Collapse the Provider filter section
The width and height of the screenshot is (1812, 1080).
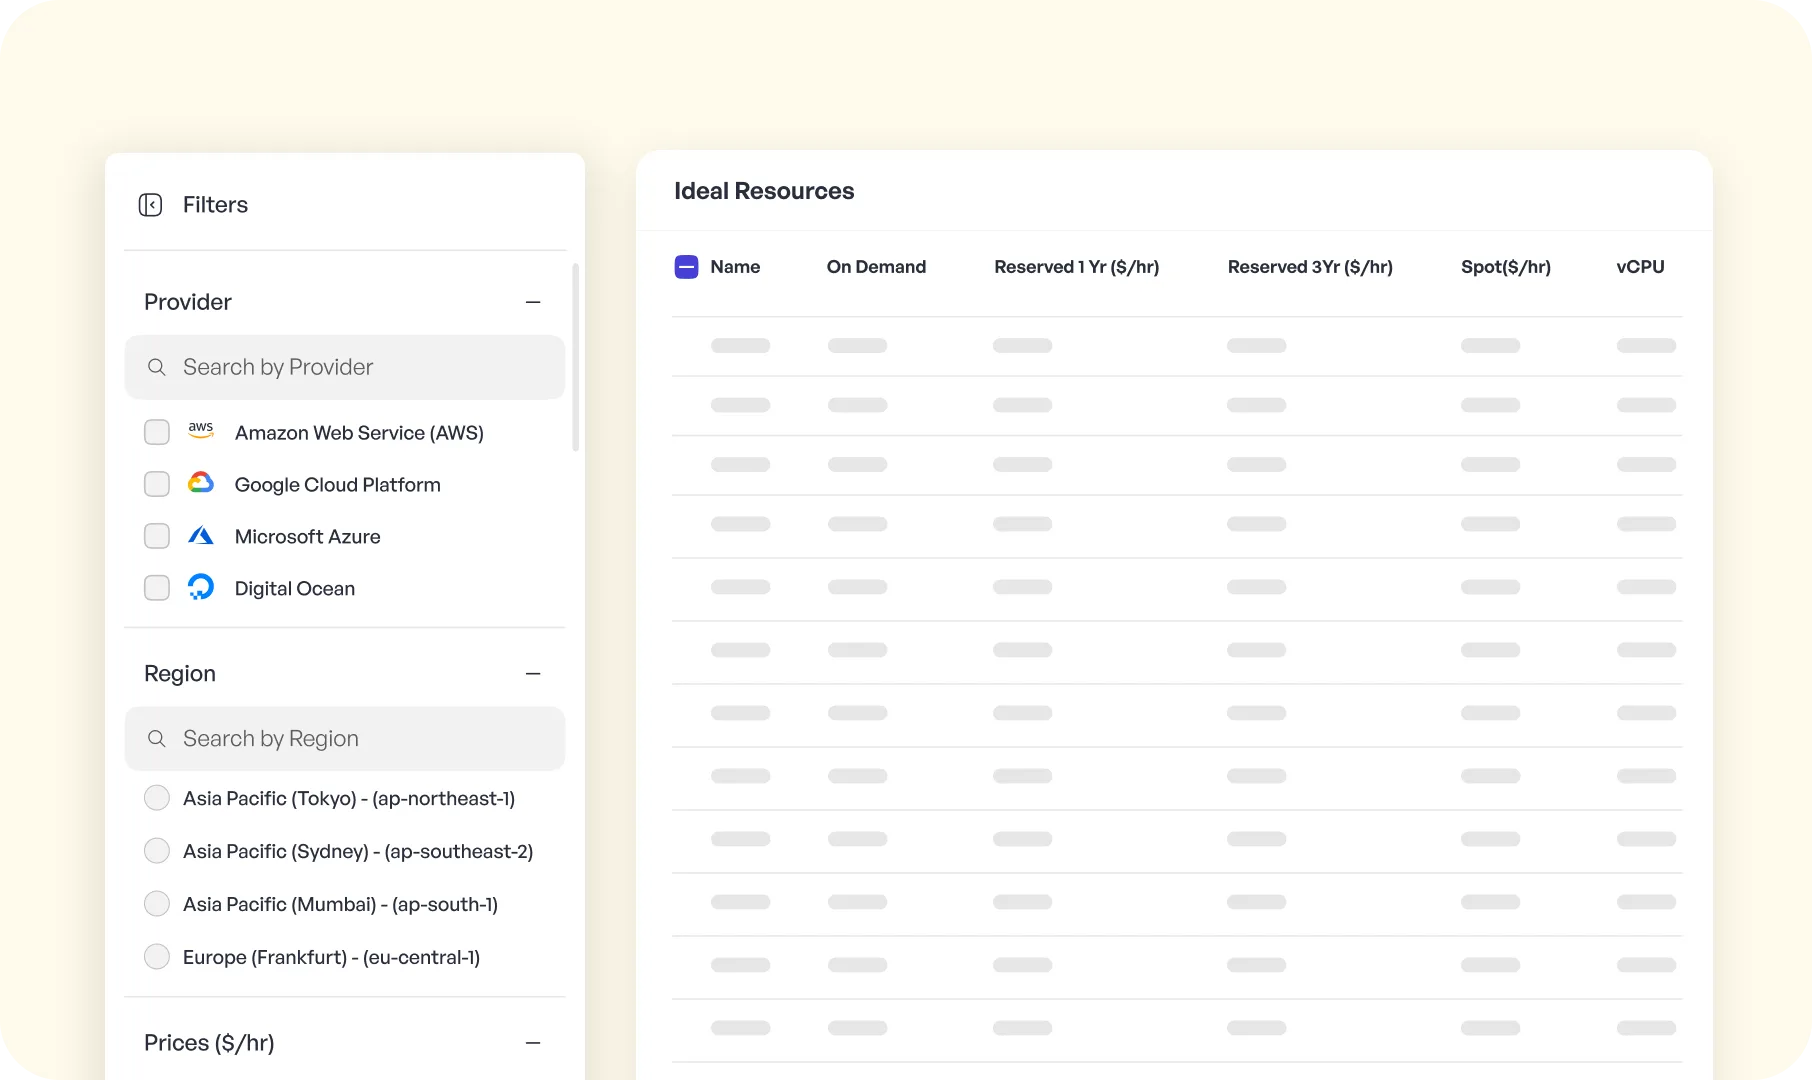(533, 301)
